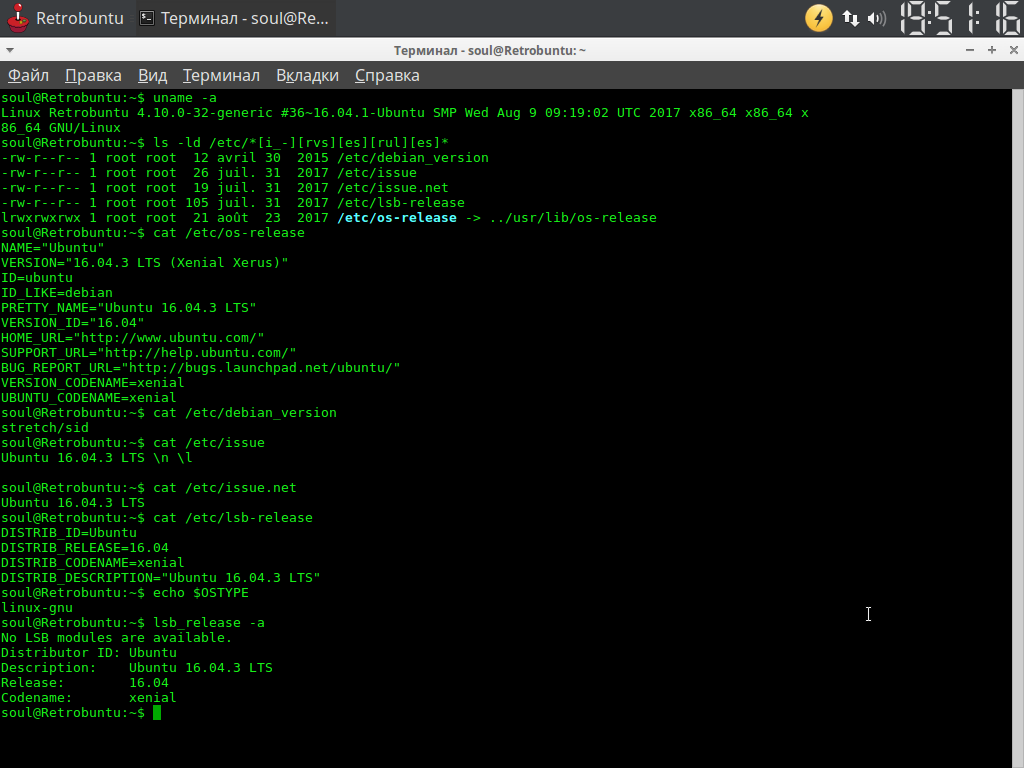This screenshot has height=768, width=1024.
Task: Open the Файл menu
Action: (x=28, y=76)
